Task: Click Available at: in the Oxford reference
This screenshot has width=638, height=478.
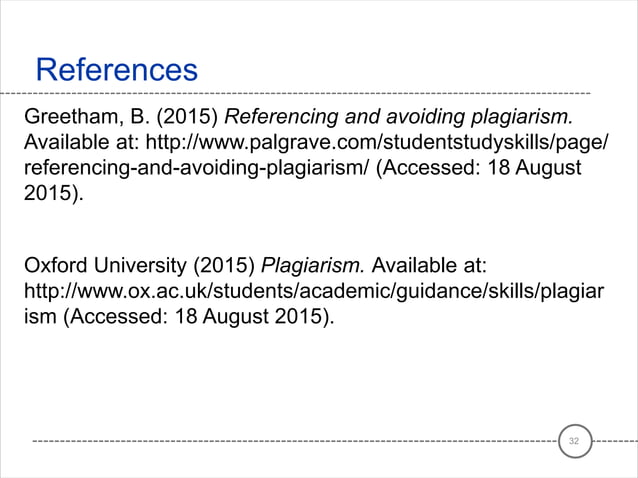Action: coord(429,265)
